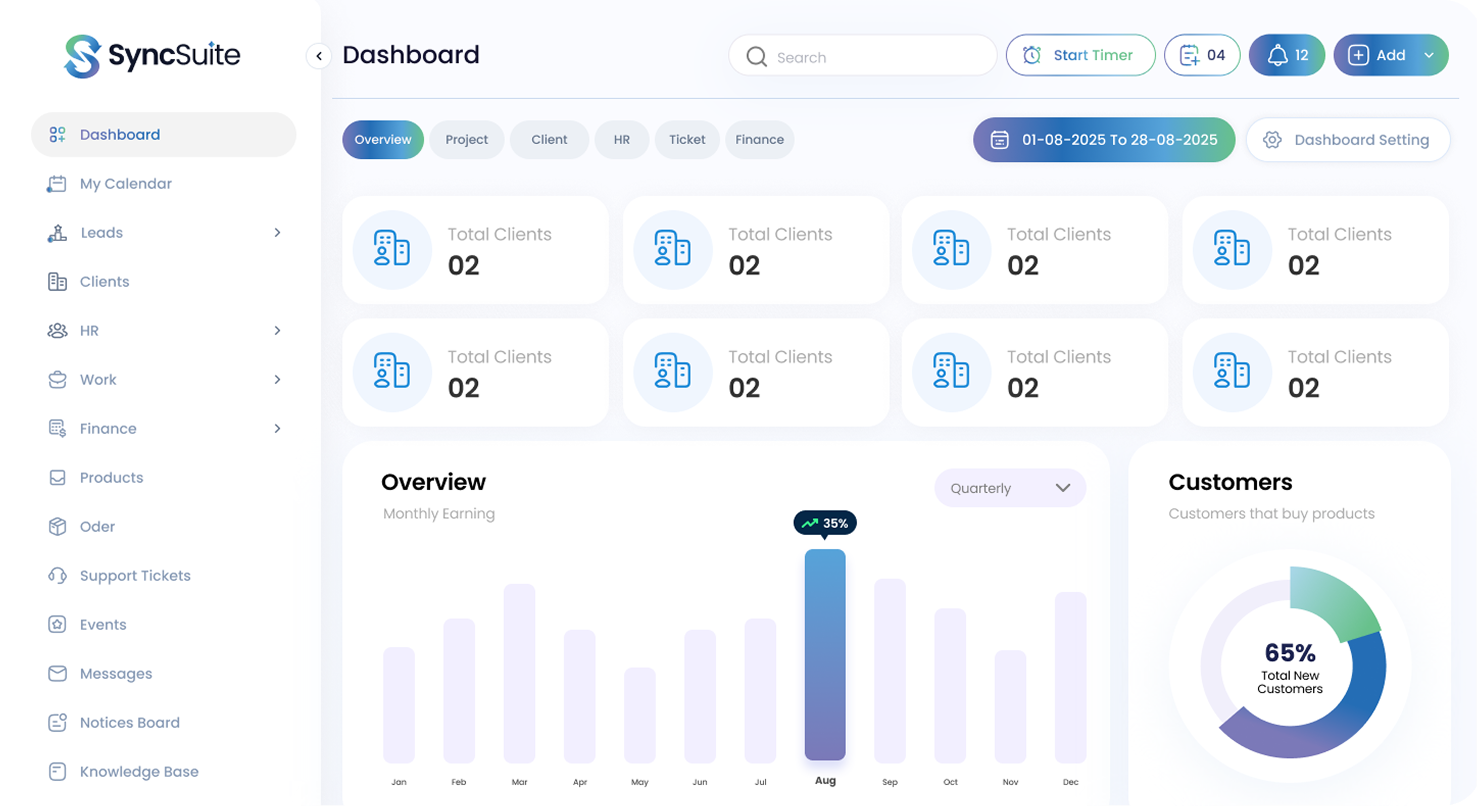Open the Add button dropdown arrow

pos(1429,56)
